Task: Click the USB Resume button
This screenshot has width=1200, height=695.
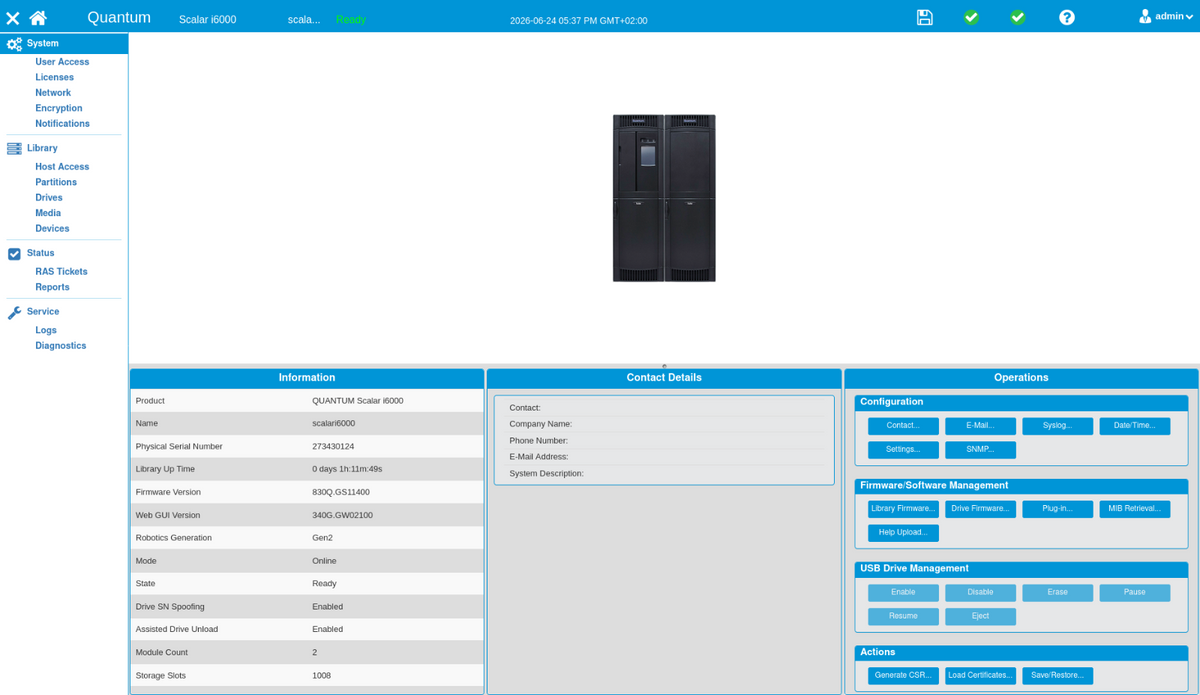Action: coord(903,617)
